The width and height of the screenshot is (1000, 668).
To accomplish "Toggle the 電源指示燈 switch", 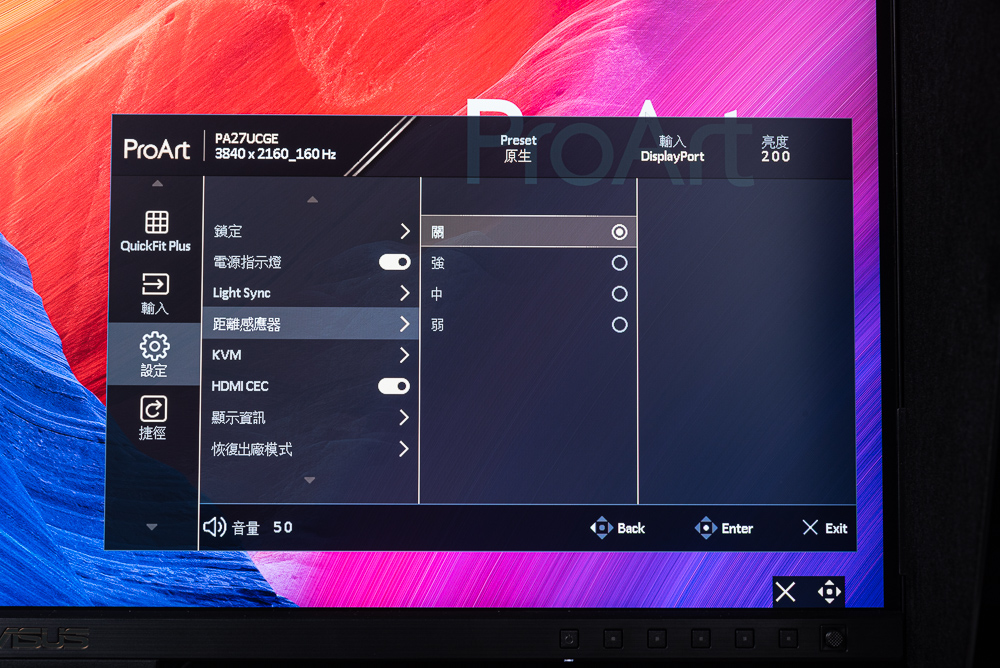I will (x=395, y=262).
